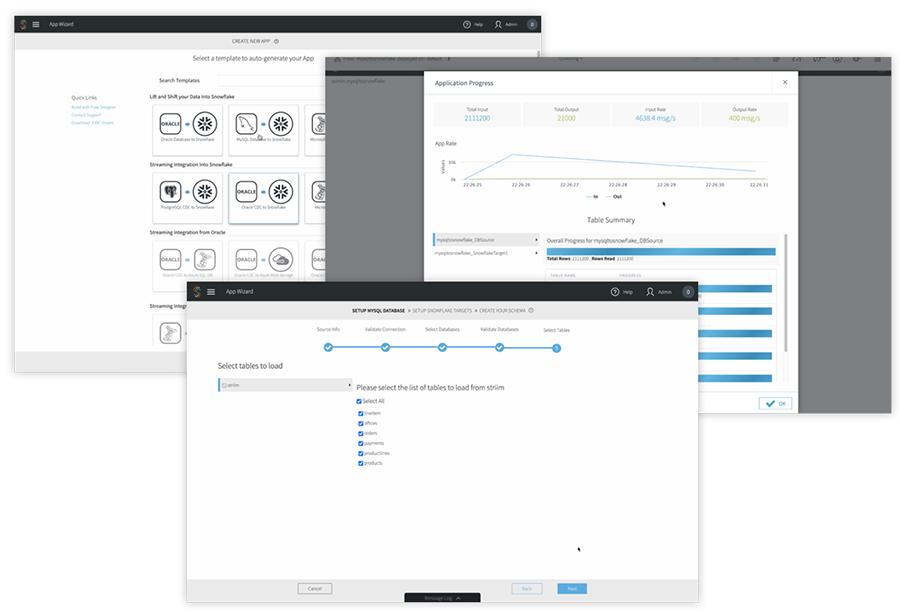
Task: Focus the Search Templates input field
Action: click(x=271, y=80)
